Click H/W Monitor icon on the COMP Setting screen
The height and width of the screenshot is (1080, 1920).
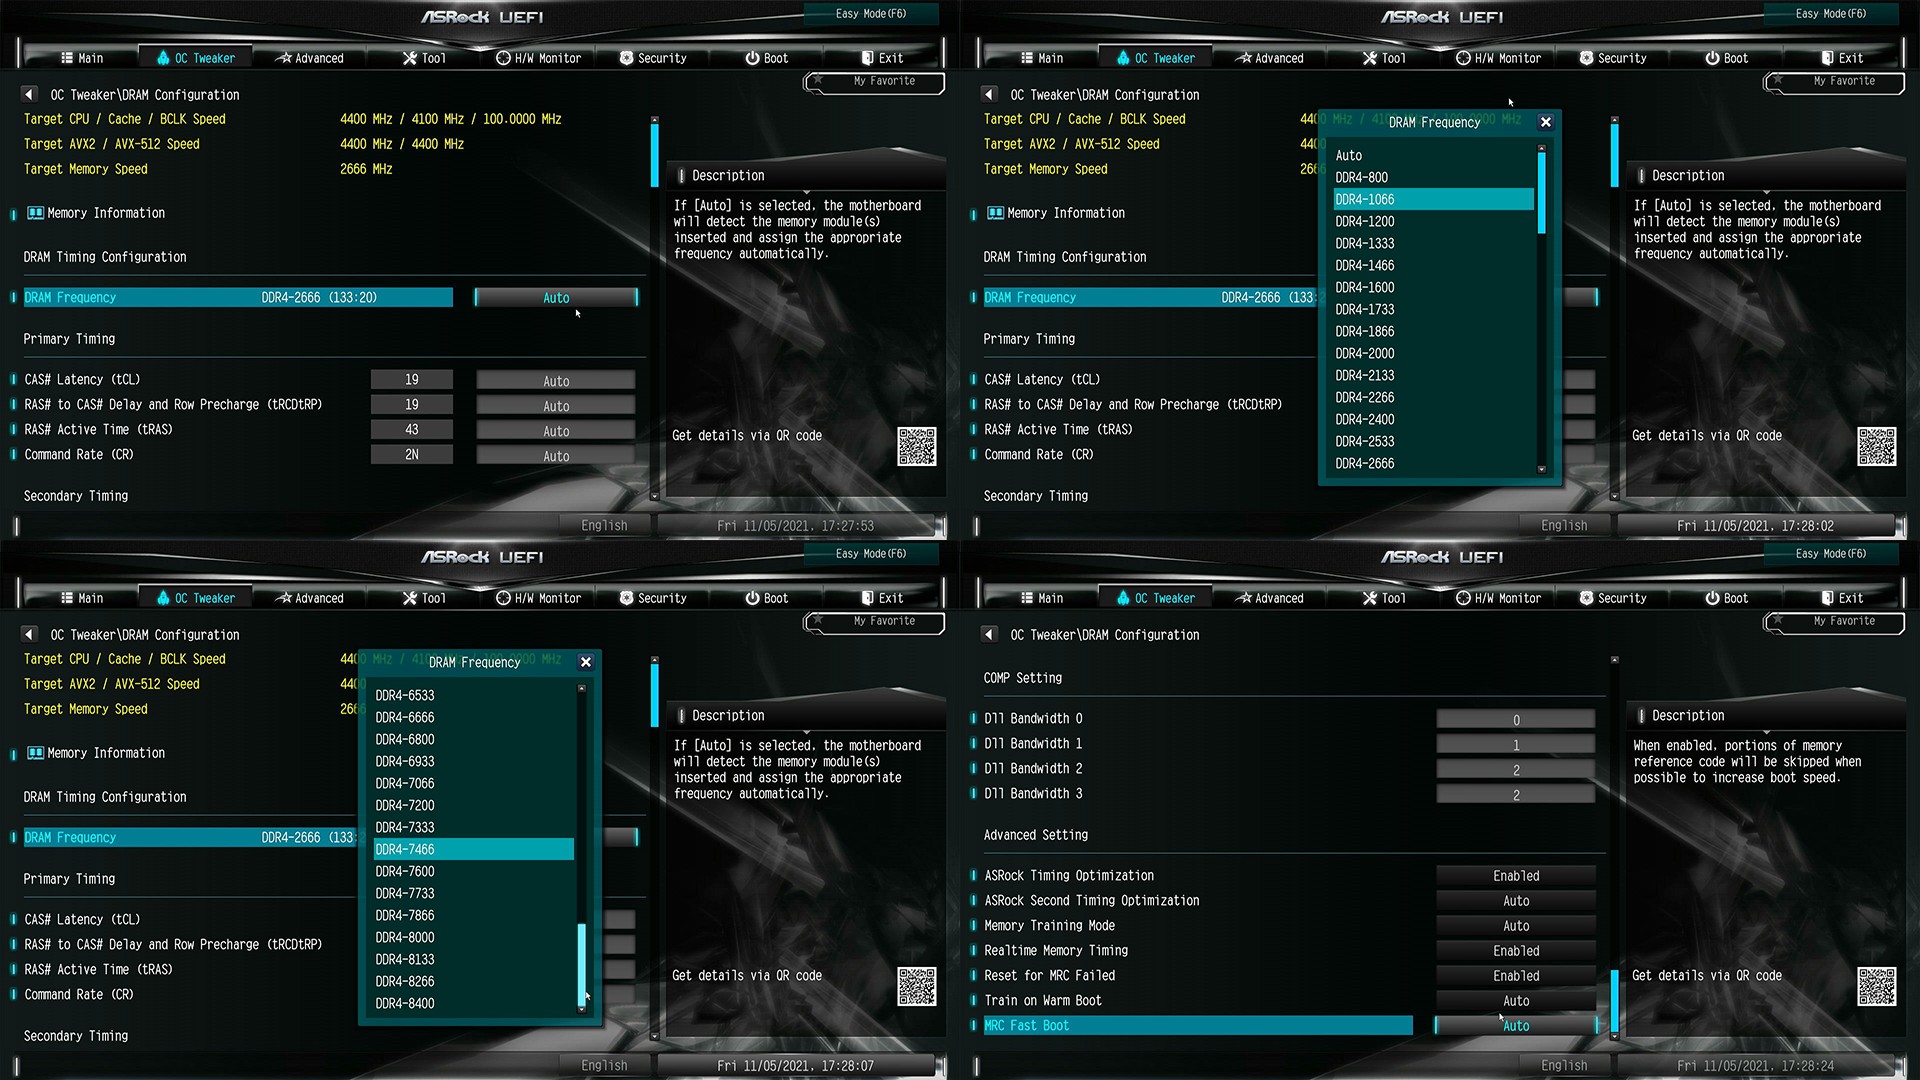tap(1463, 598)
